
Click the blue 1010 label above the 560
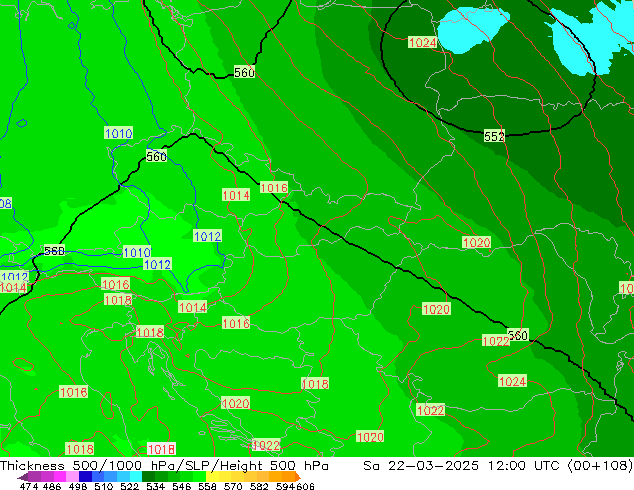point(118,133)
